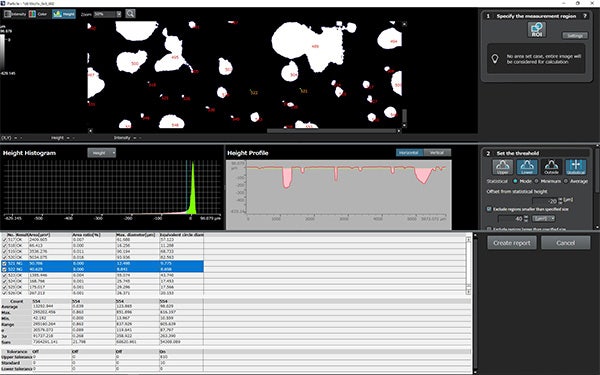Image resolution: width=600 pixels, height=375 pixels.
Task: Select the Lower threshold icon
Action: [527, 167]
